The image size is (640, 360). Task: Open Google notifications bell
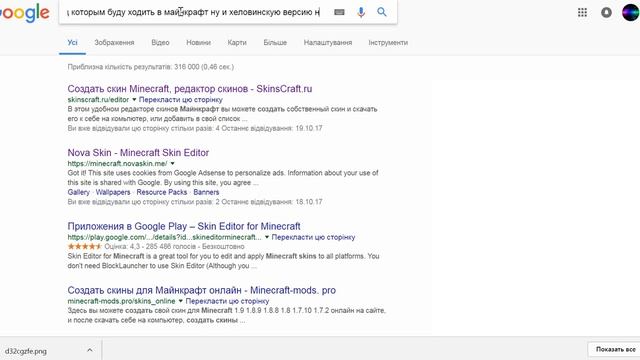pos(607,12)
